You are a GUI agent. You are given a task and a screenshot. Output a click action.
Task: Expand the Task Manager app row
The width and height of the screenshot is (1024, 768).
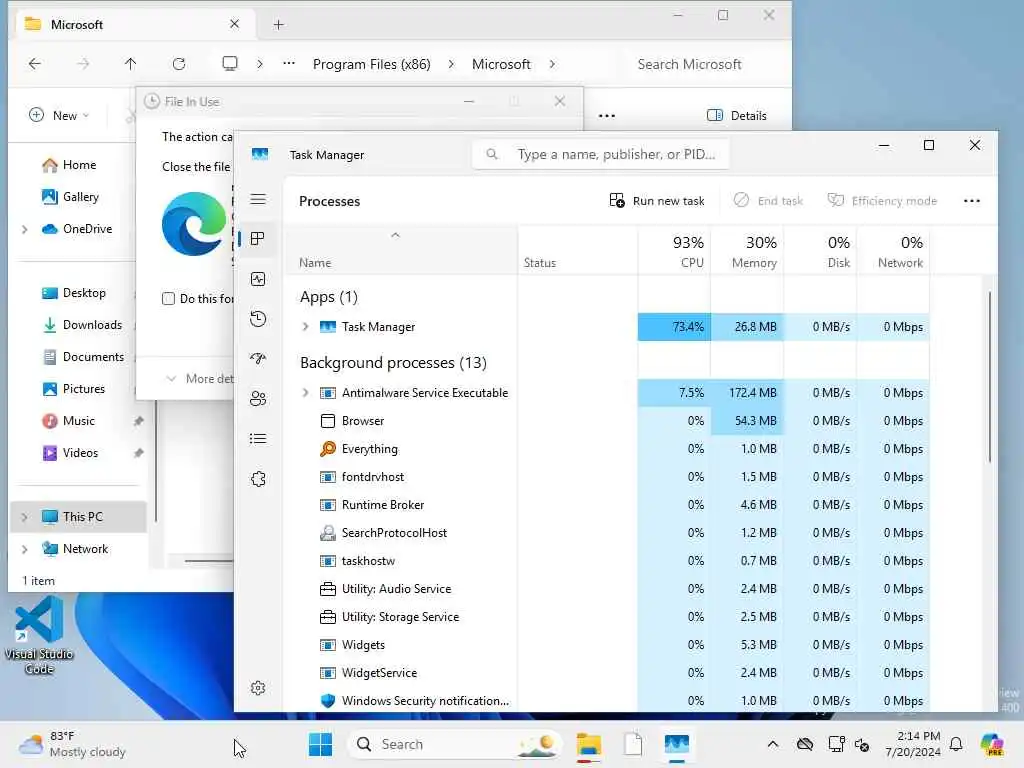click(x=305, y=327)
